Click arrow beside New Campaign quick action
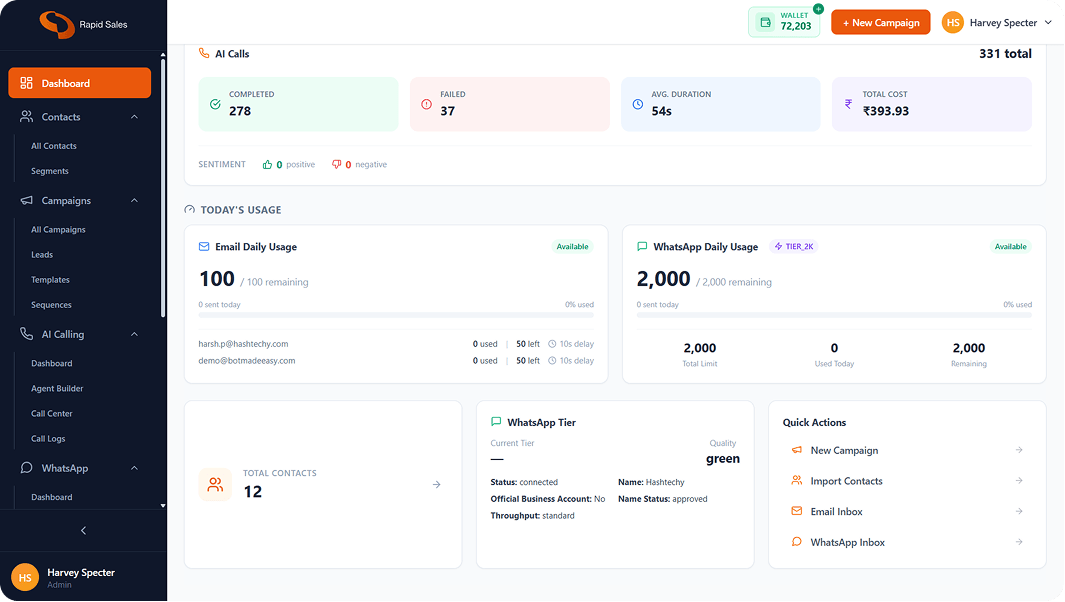This screenshot has width=1065, height=602. click(1019, 450)
